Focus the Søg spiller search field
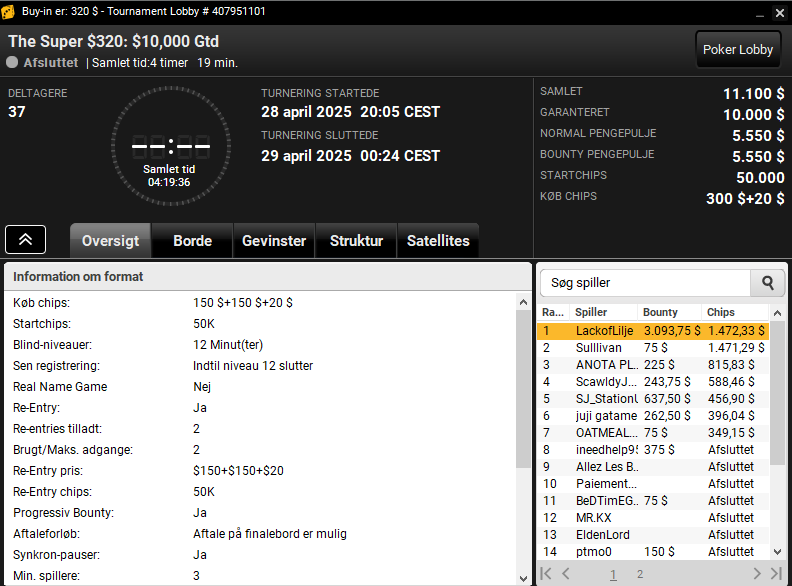This screenshot has height=586, width=792. tap(646, 283)
